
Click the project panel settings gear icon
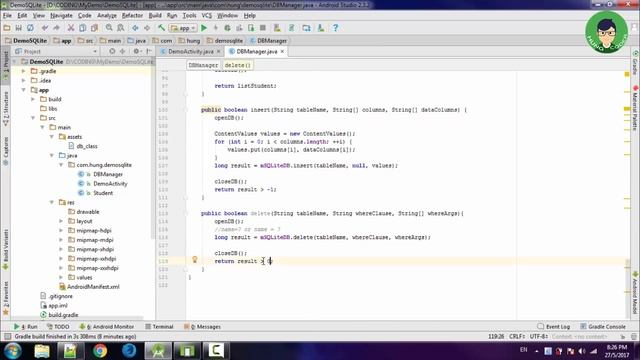coord(136,51)
